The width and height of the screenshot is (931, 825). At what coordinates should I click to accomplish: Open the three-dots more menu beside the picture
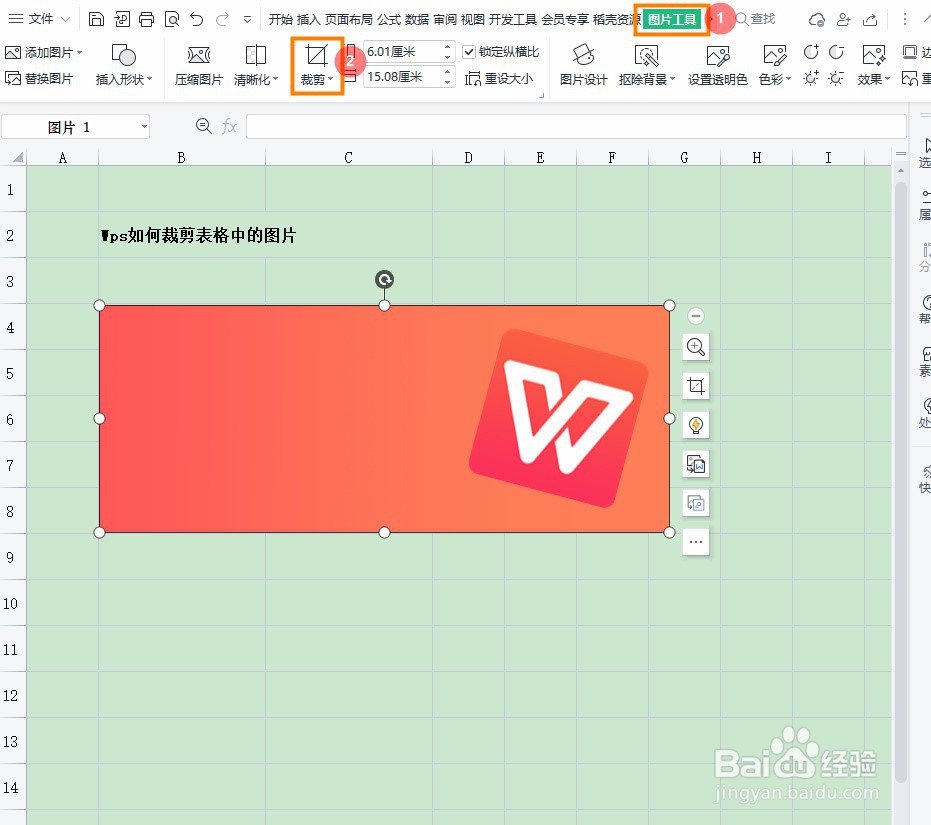(696, 542)
